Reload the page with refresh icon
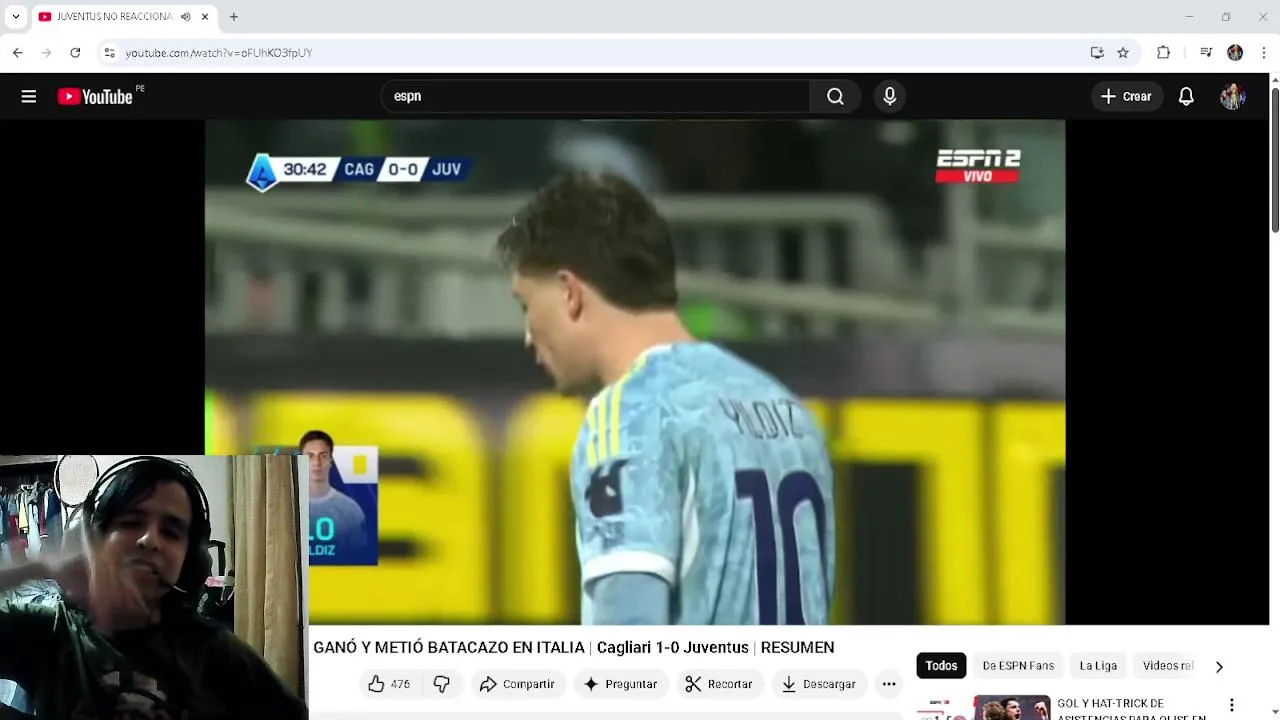Screen dimensions: 1280x720 click(75, 52)
